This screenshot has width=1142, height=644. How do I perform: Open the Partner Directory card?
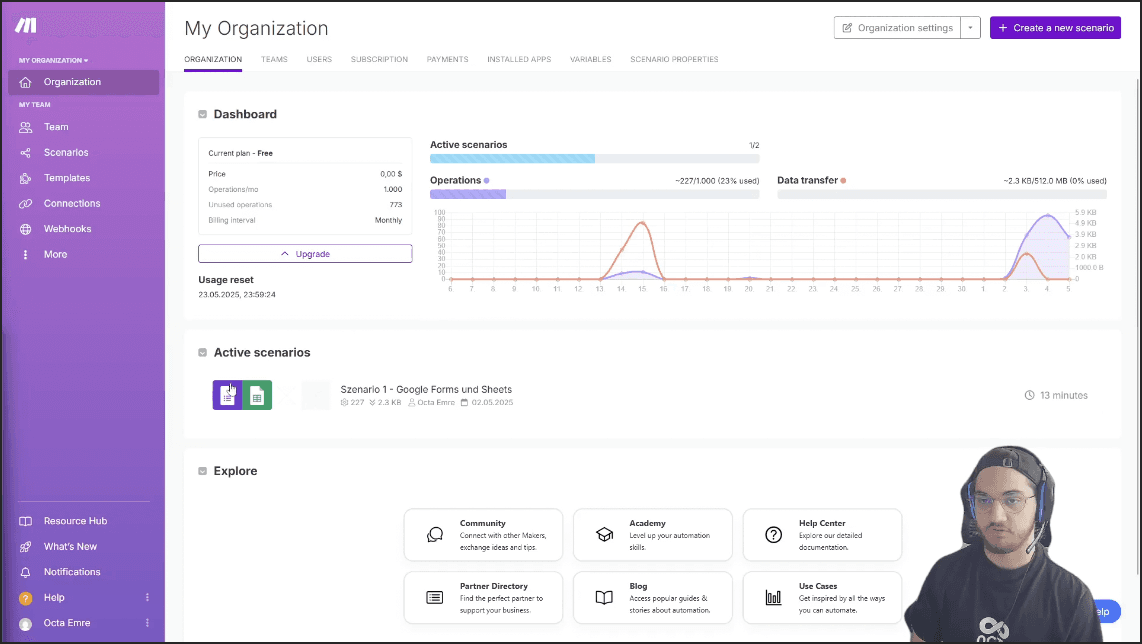click(x=484, y=597)
